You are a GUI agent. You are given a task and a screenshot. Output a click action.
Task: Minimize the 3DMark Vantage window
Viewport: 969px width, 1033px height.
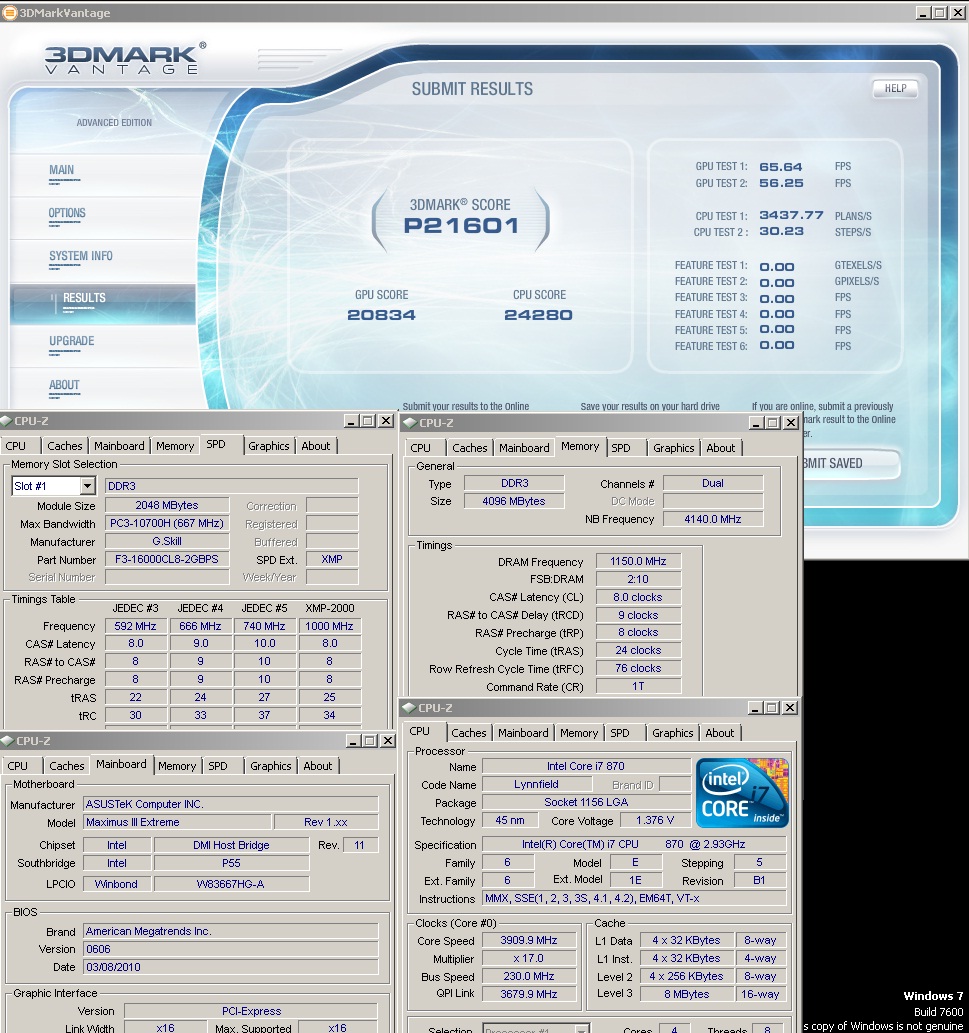pos(924,13)
